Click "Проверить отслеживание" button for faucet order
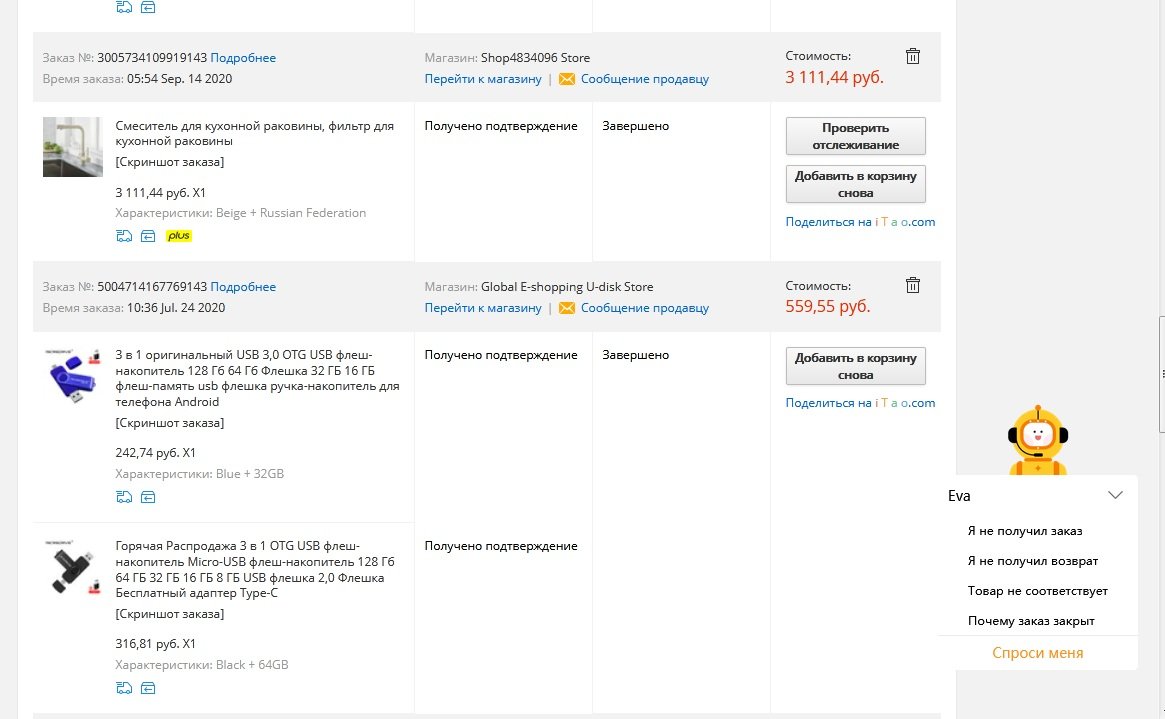The width and height of the screenshot is (1165, 719). (855, 136)
